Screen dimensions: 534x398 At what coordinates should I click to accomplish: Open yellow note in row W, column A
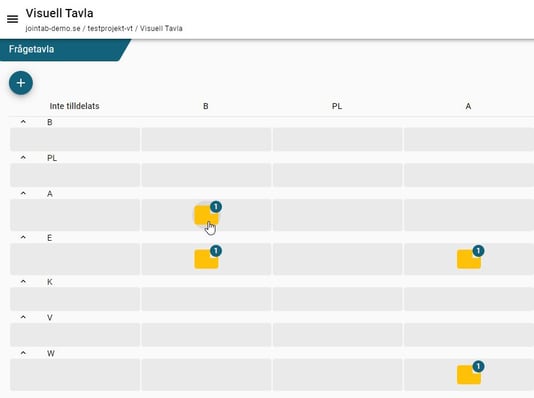pos(469,375)
